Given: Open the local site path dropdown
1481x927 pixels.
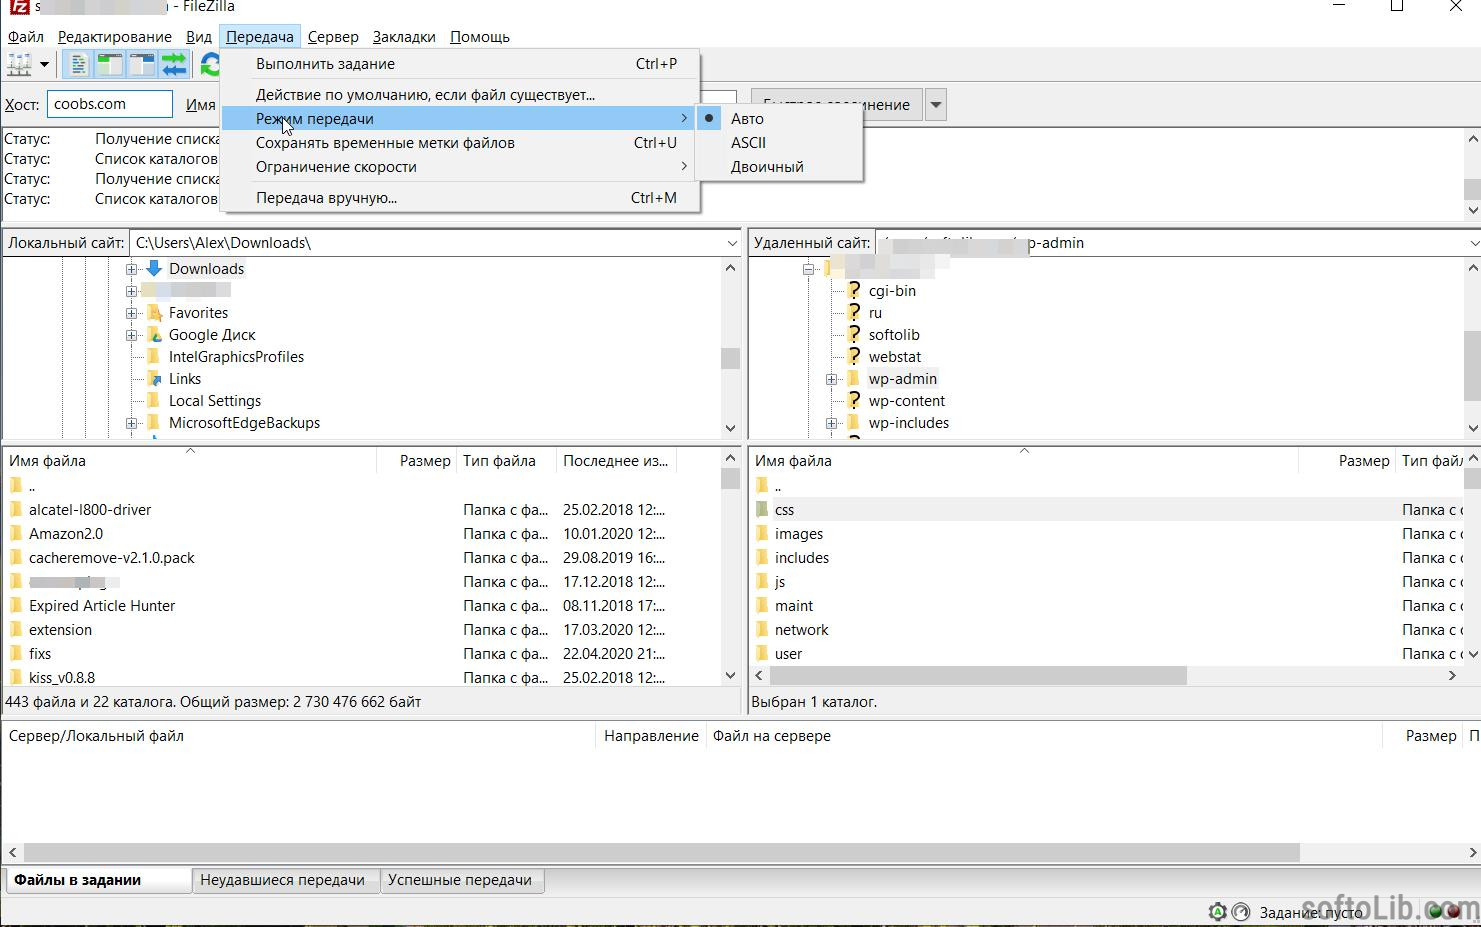Looking at the screenshot, I should click(731, 243).
